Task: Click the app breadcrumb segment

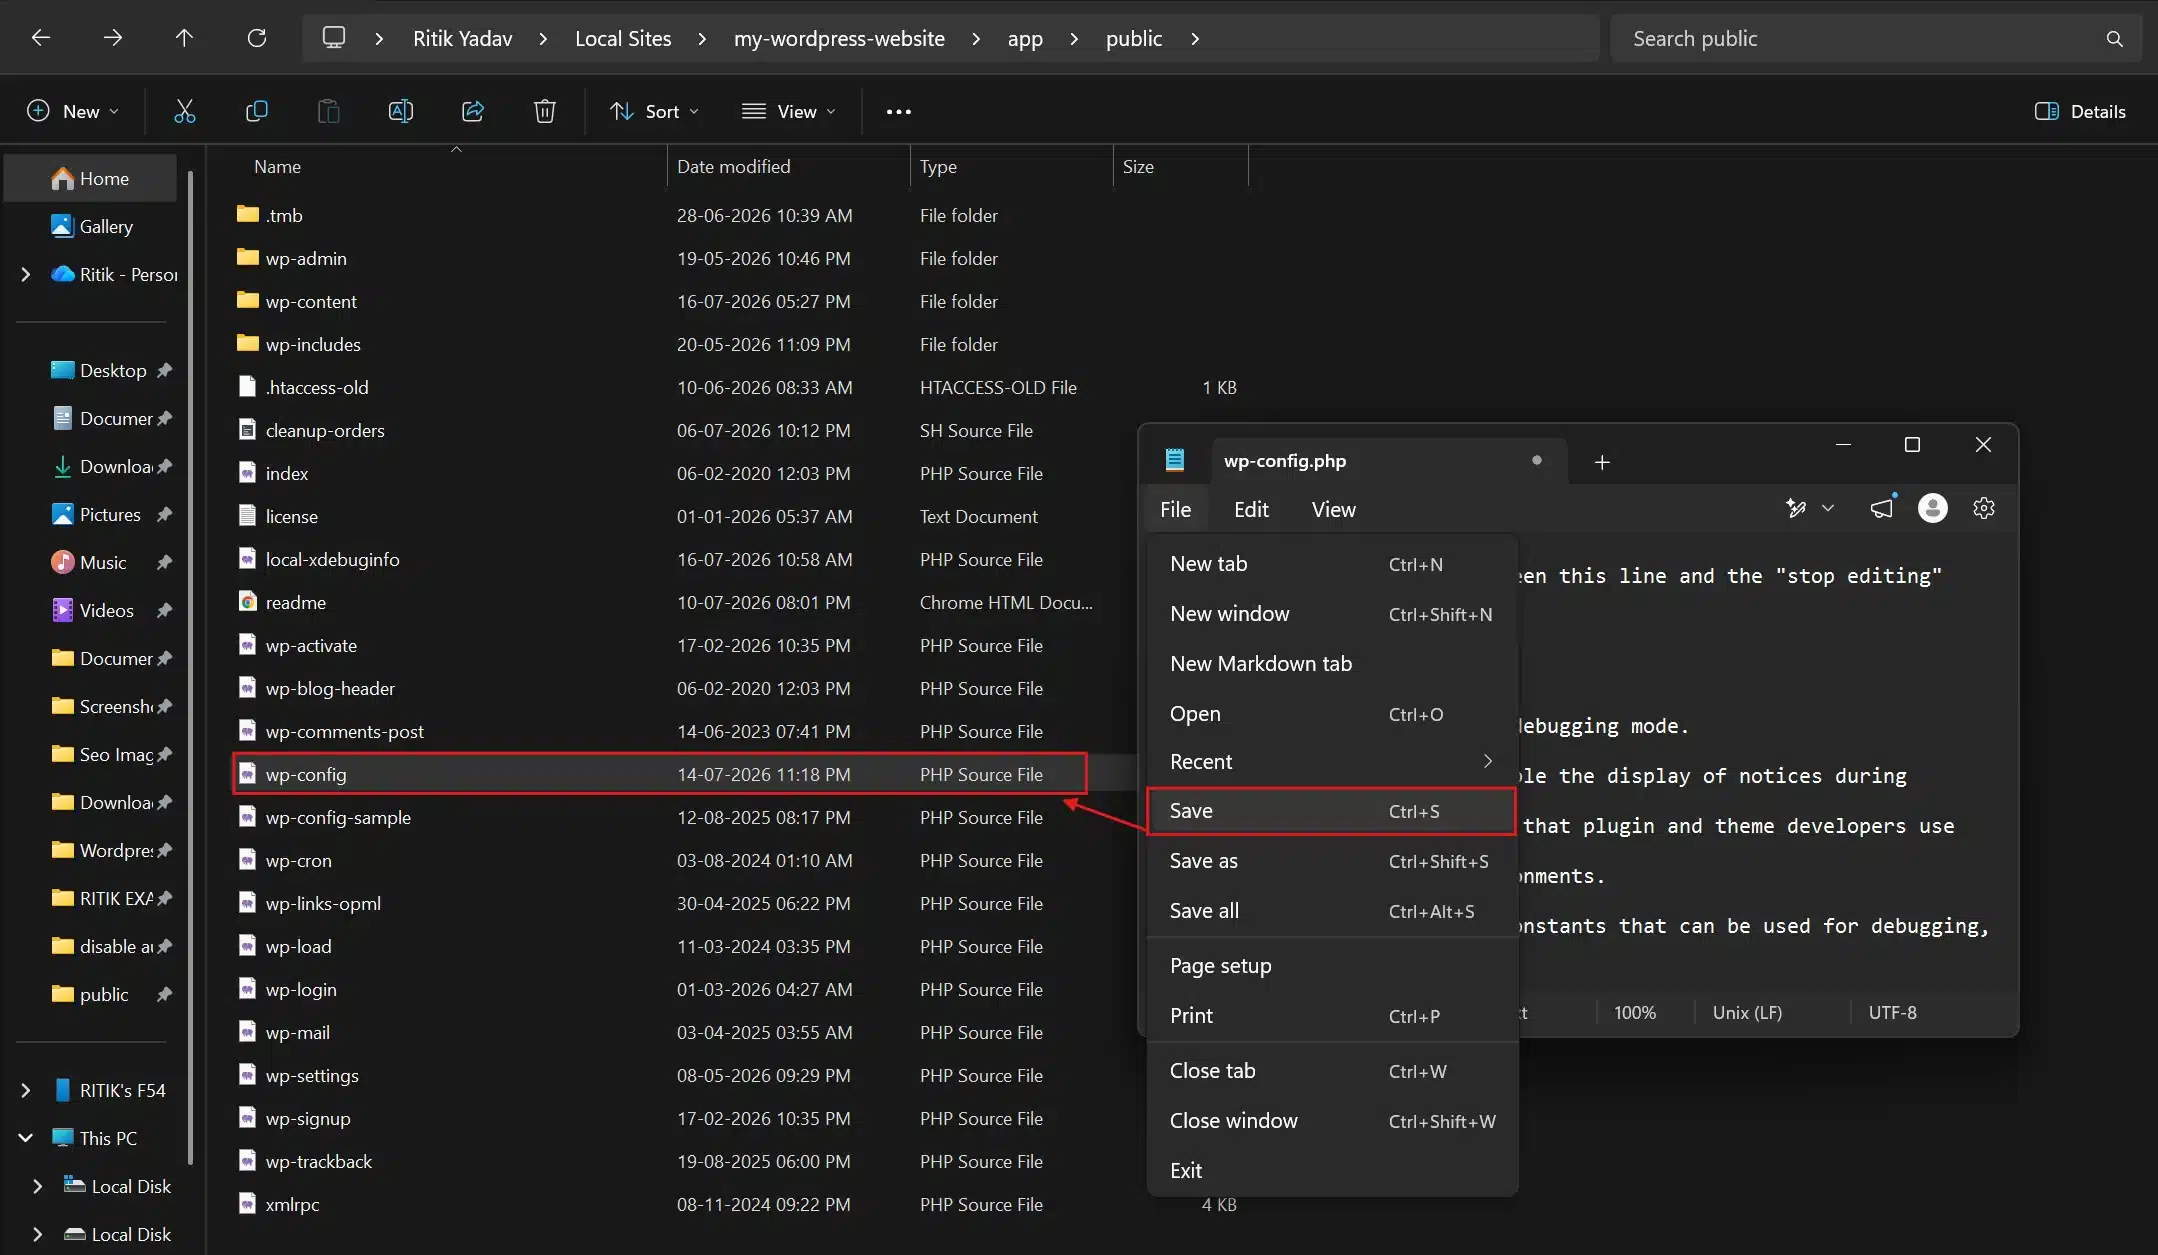Action: pyautogui.click(x=1025, y=38)
